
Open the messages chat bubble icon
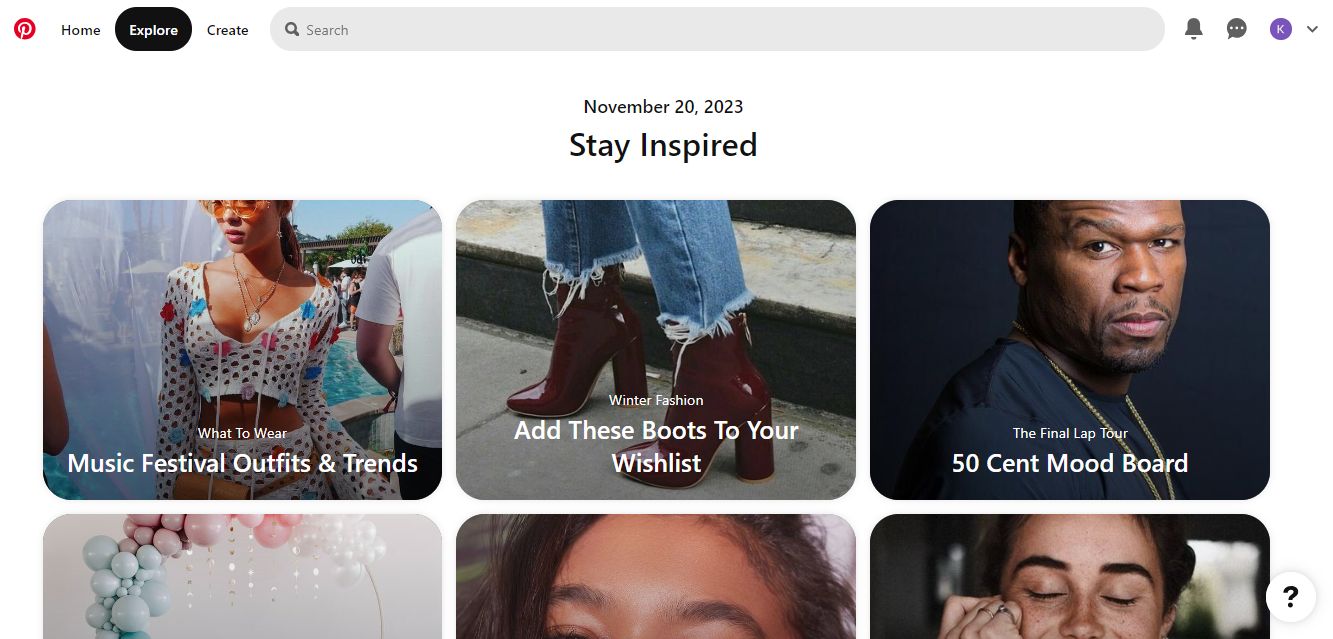[1237, 29]
